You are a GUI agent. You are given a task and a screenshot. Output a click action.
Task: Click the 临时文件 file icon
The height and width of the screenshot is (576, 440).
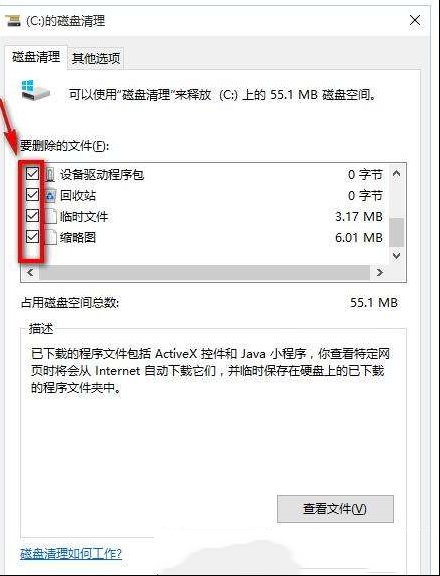point(51,216)
